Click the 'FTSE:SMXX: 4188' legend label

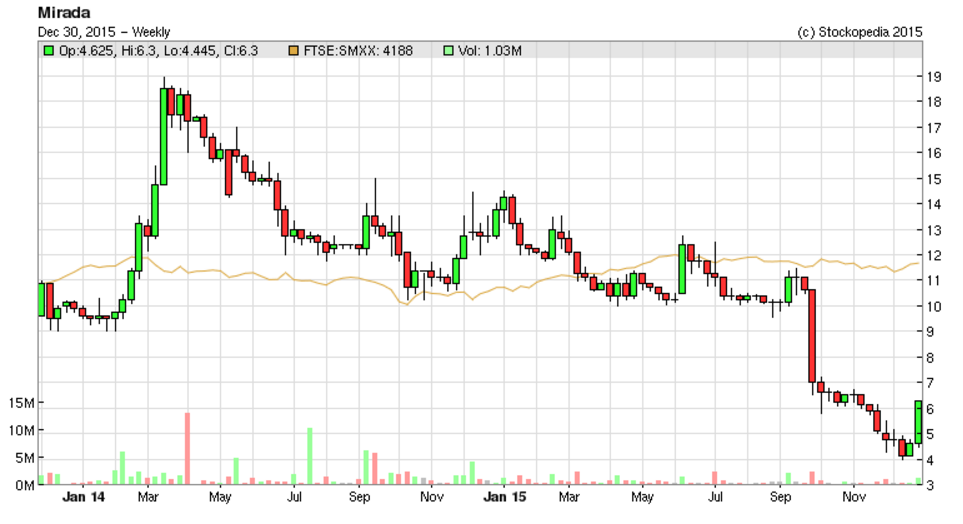point(358,51)
